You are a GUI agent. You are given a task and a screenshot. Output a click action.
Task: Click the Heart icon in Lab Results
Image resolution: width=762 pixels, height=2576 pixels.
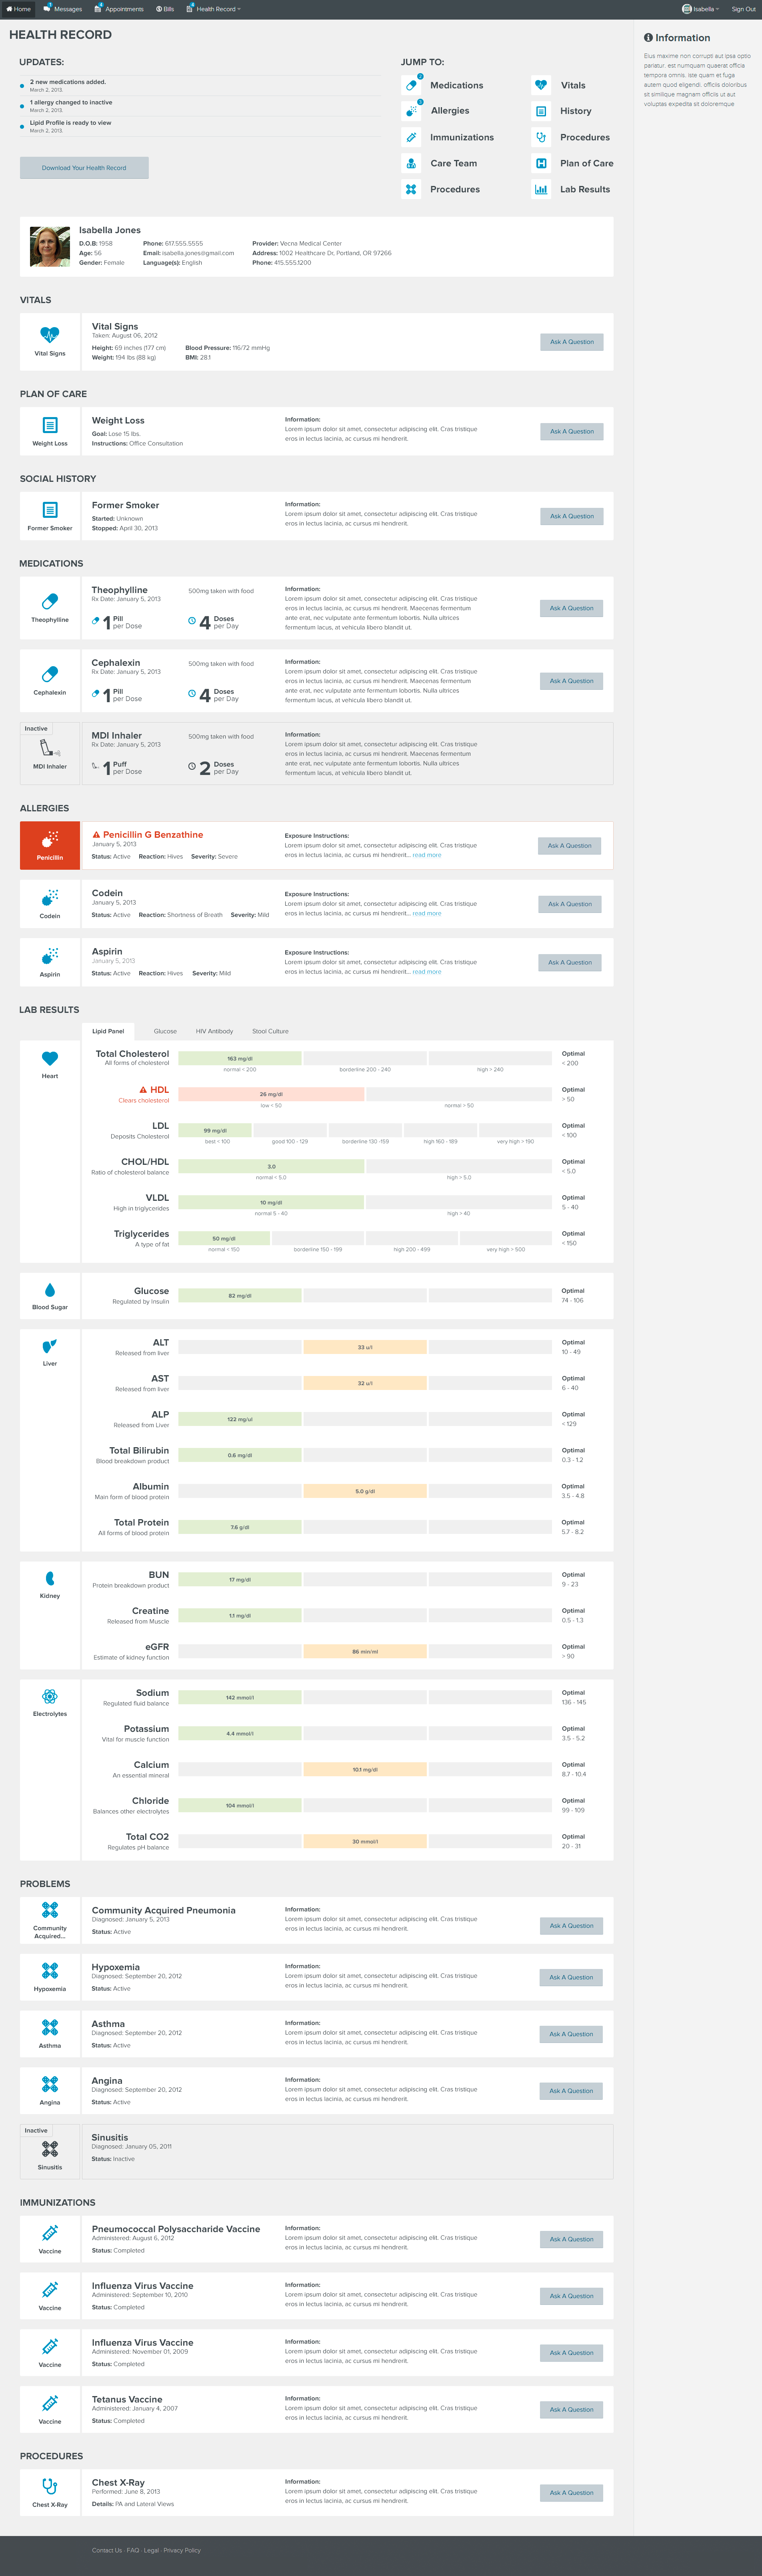click(50, 1058)
